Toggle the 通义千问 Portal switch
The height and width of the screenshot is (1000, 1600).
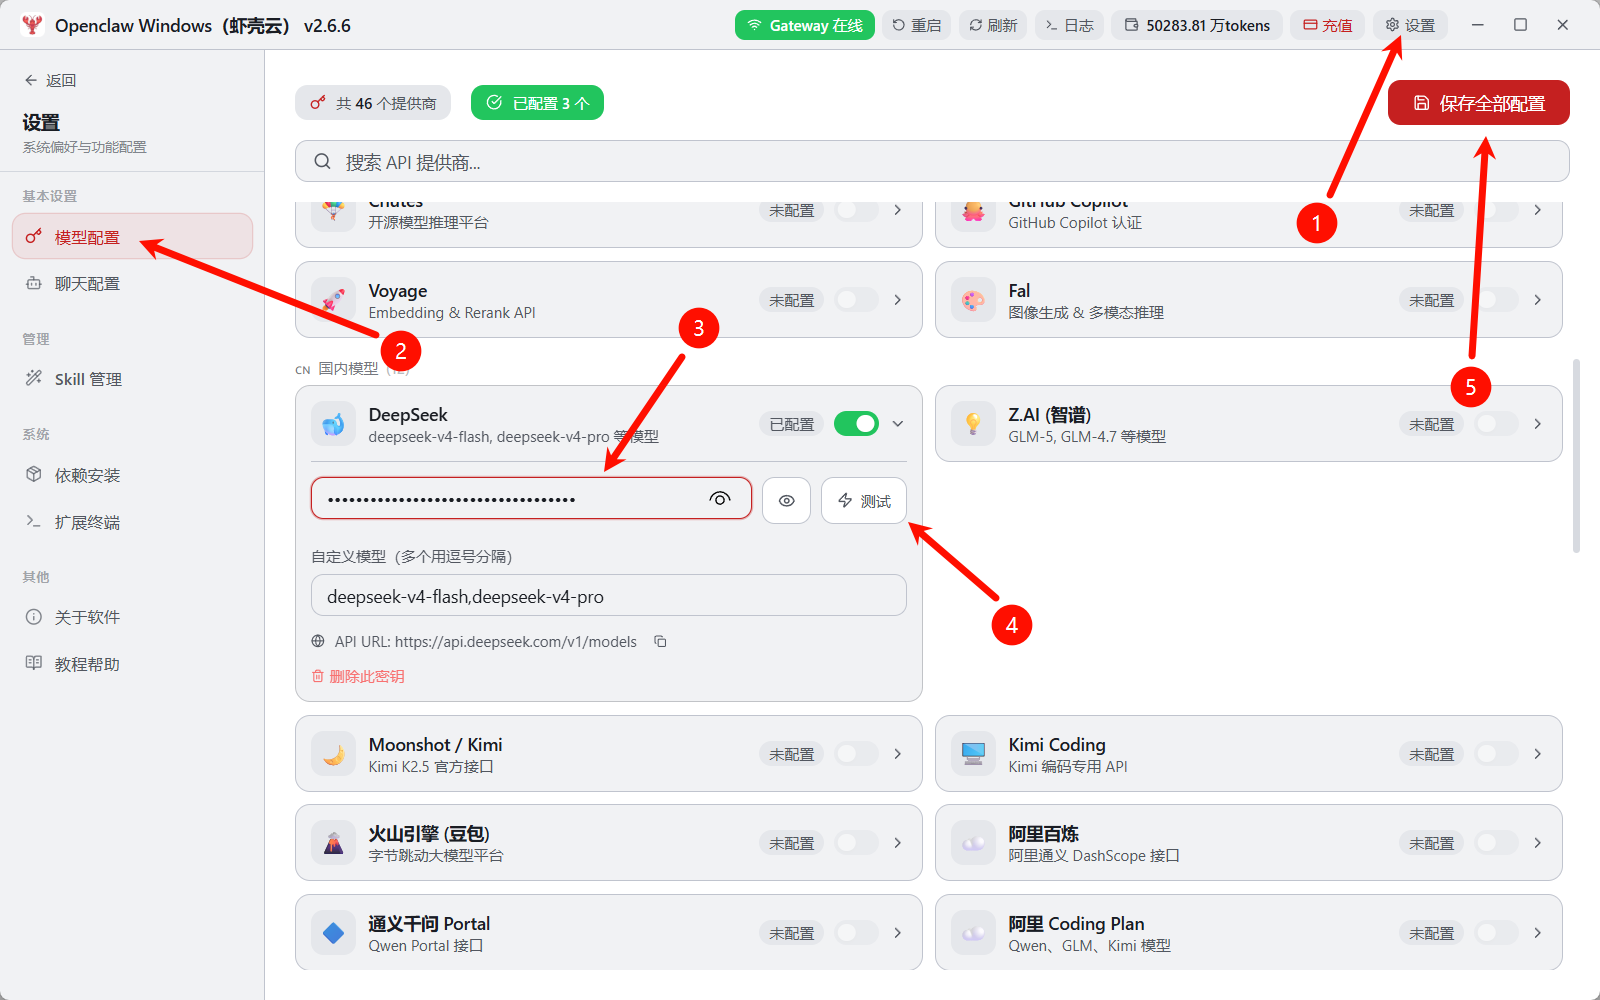tap(856, 933)
